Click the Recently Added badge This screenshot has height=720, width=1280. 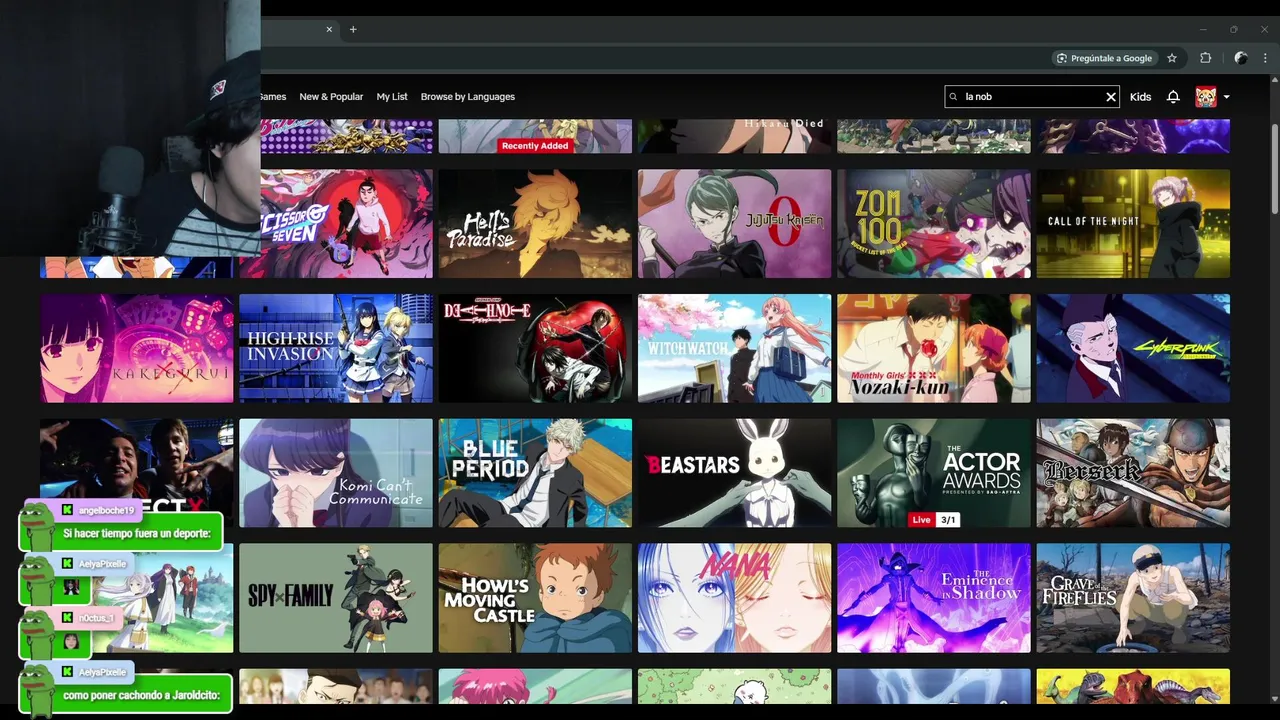point(535,146)
